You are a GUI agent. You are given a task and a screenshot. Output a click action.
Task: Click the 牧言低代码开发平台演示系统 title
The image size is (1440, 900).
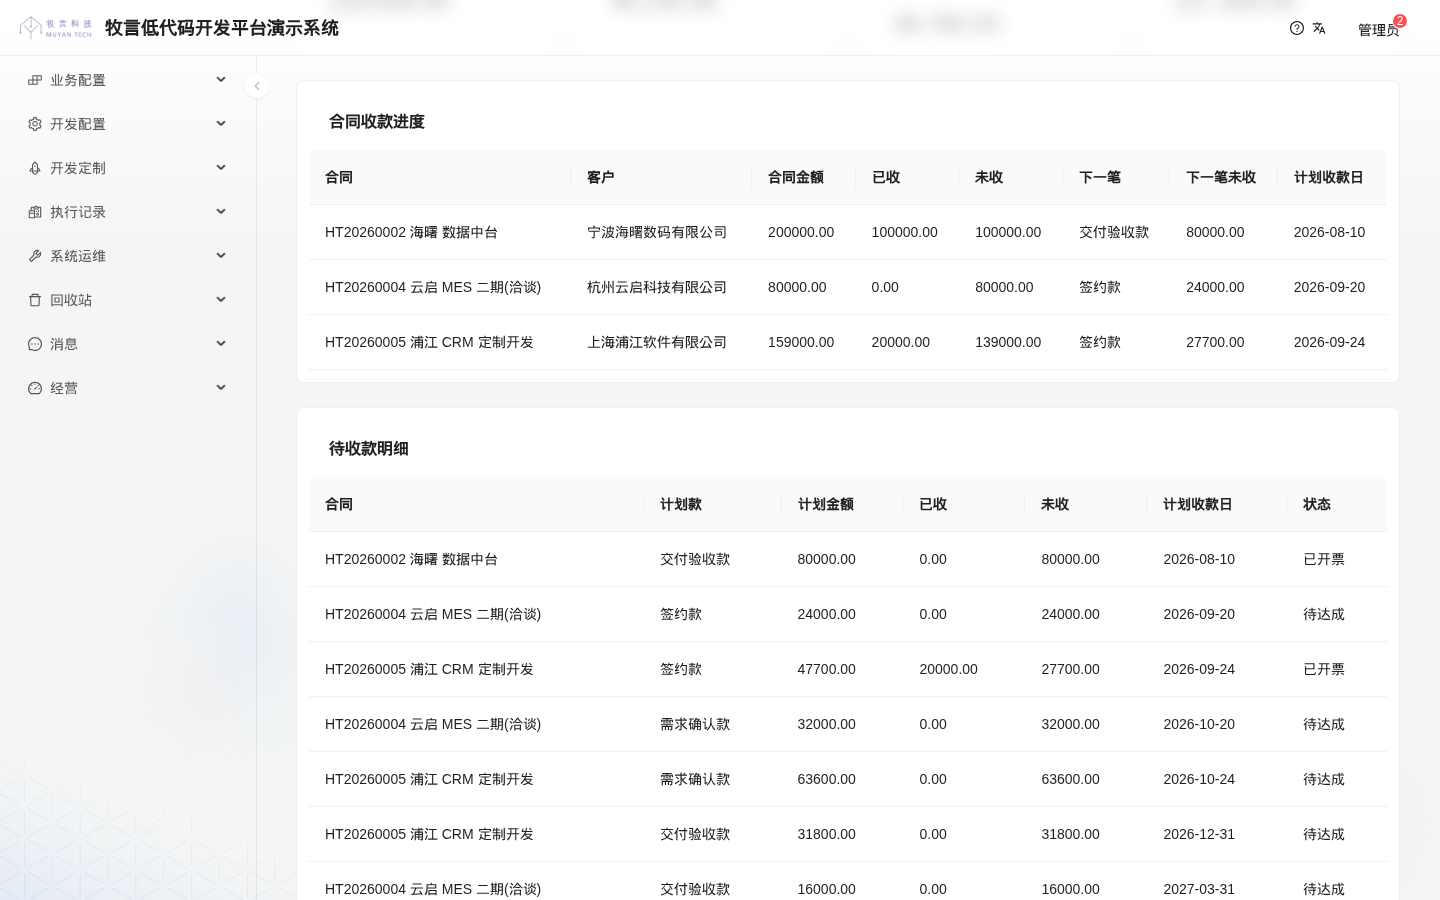(222, 28)
